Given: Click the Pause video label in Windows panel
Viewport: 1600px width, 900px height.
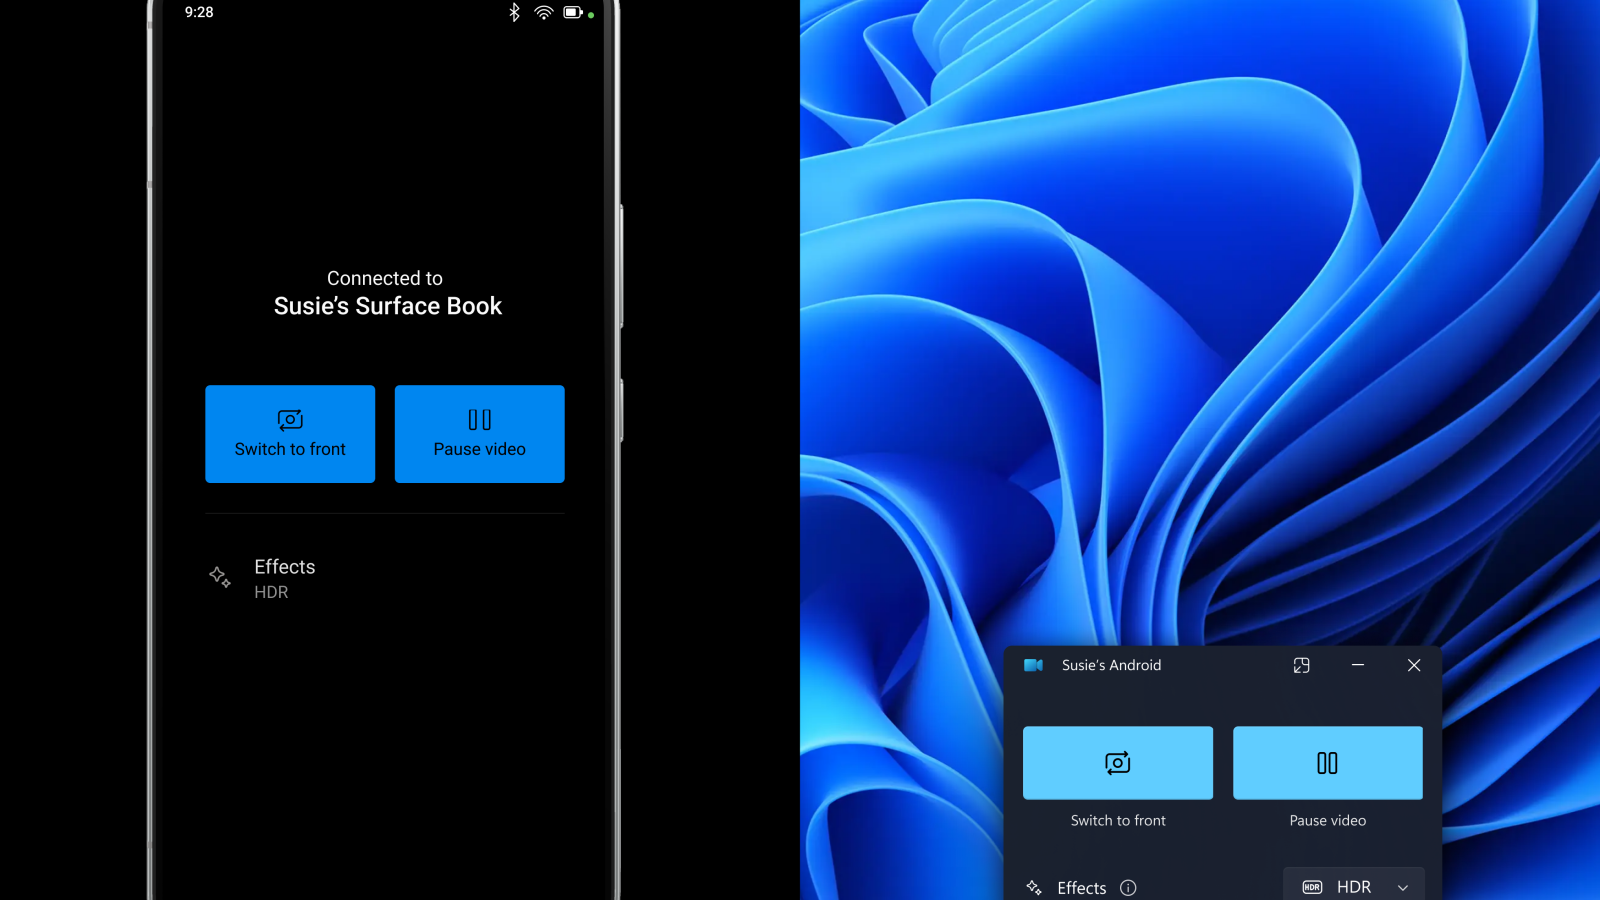Looking at the screenshot, I should 1328,821.
